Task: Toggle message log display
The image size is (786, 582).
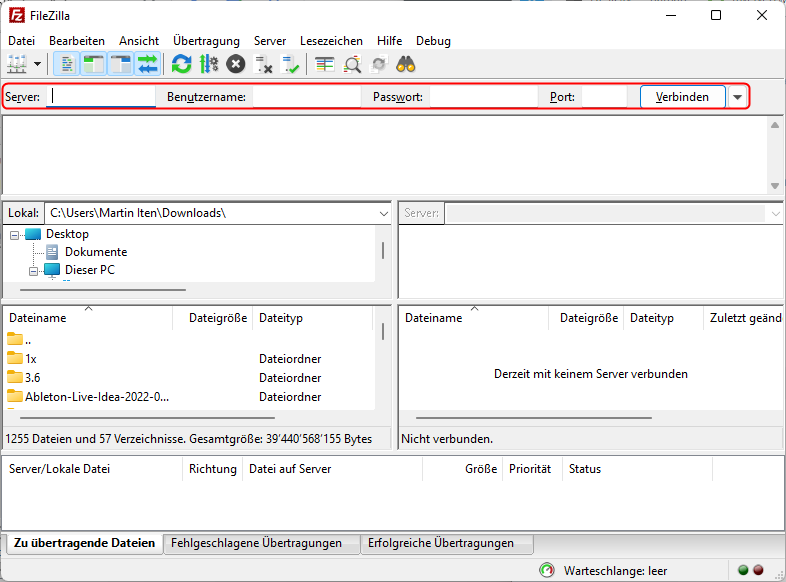Action: click(x=67, y=64)
